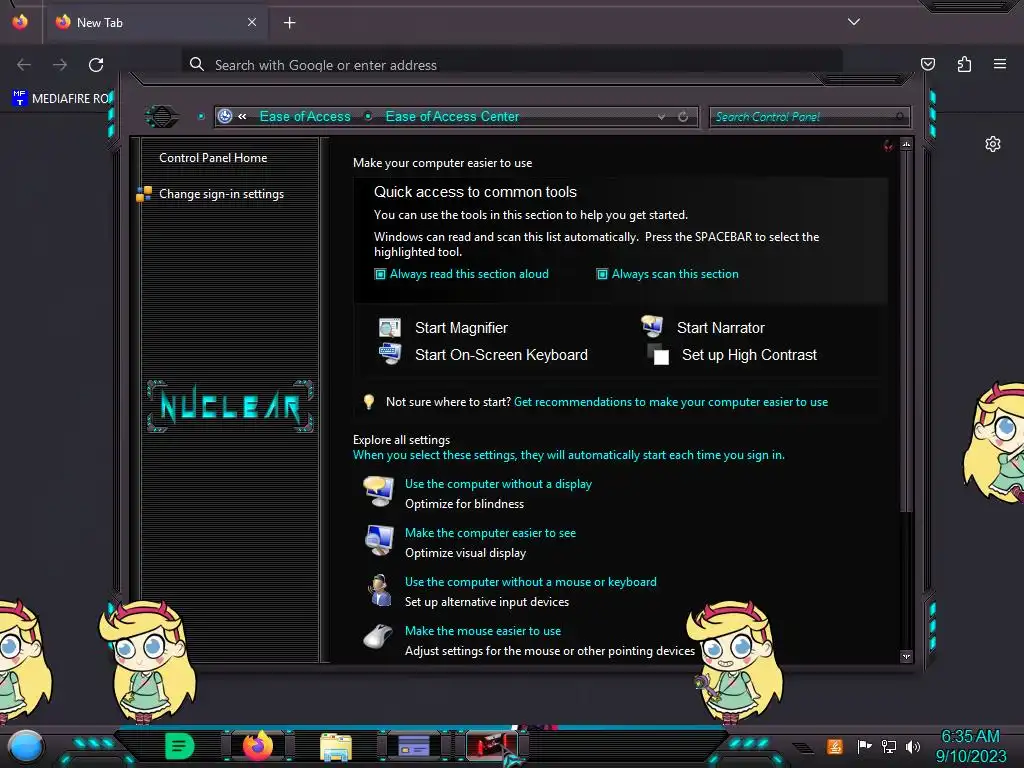
Task: Open Use the computer without a display
Action: point(498,484)
